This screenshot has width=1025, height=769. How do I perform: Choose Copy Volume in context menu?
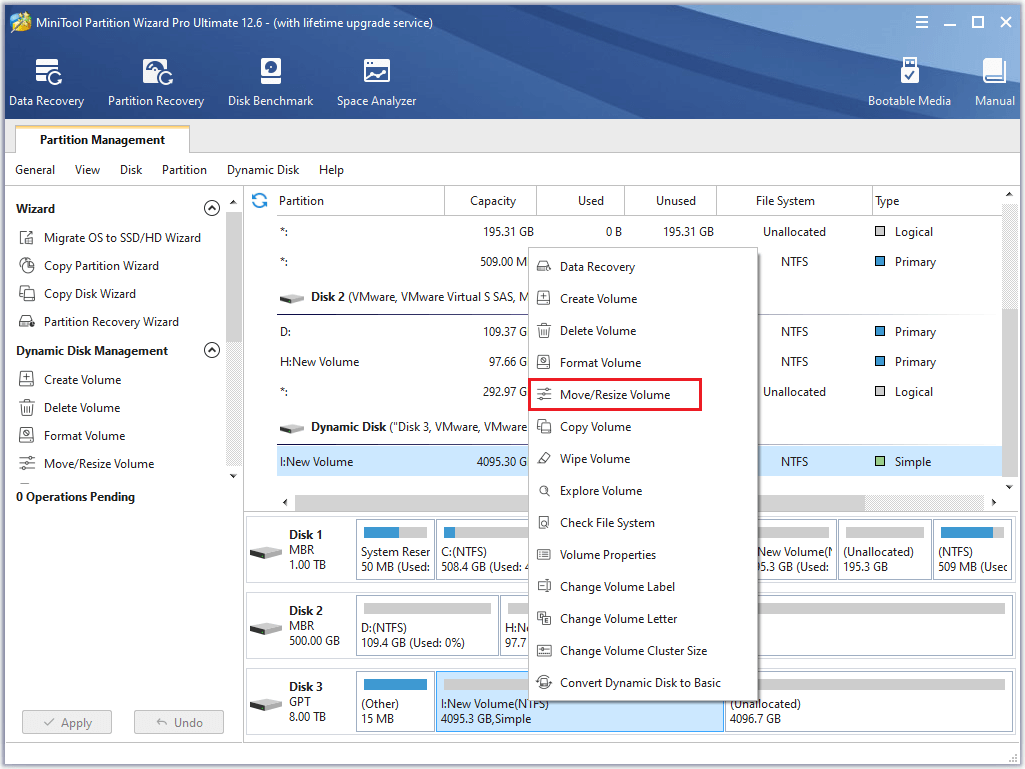pyautogui.click(x=643, y=427)
